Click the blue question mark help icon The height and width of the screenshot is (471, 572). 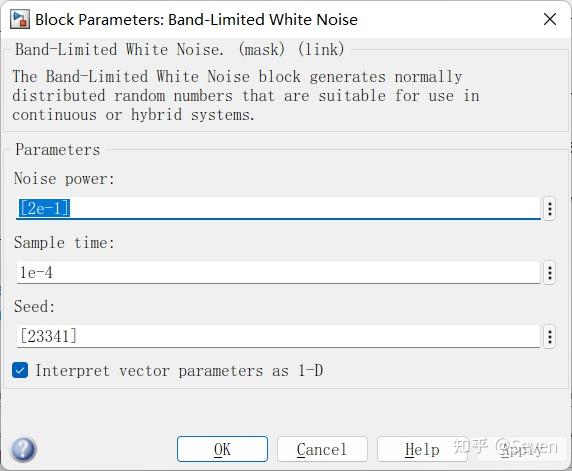pyautogui.click(x=24, y=449)
